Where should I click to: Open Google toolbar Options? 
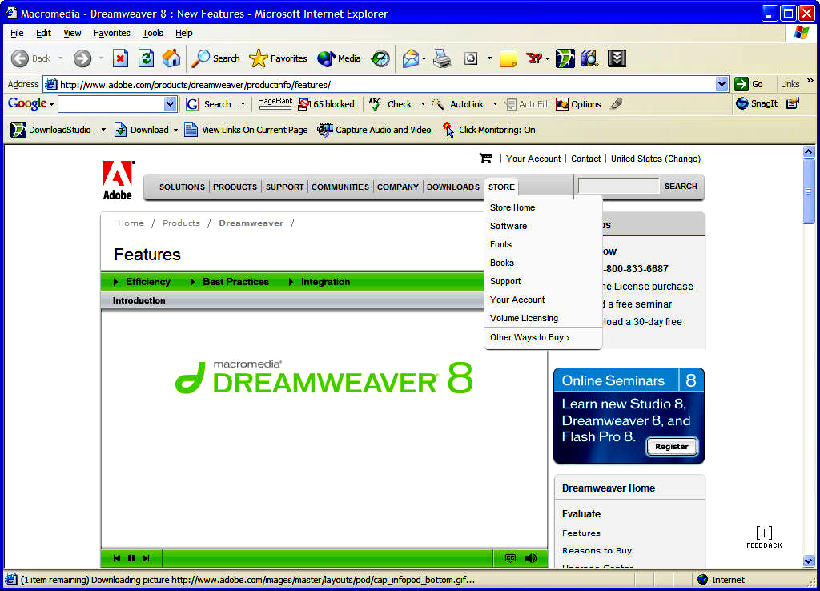point(578,104)
